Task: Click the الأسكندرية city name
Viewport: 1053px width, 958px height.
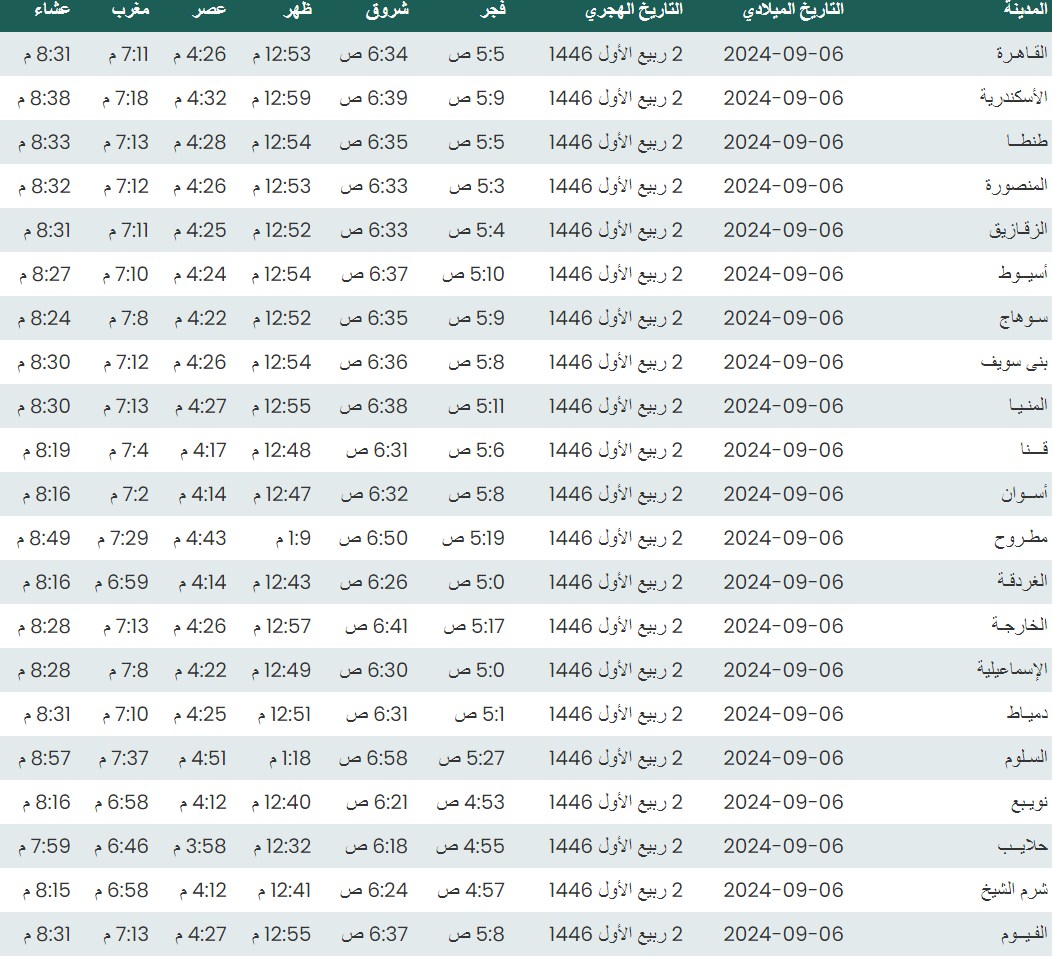Action: [1008, 98]
